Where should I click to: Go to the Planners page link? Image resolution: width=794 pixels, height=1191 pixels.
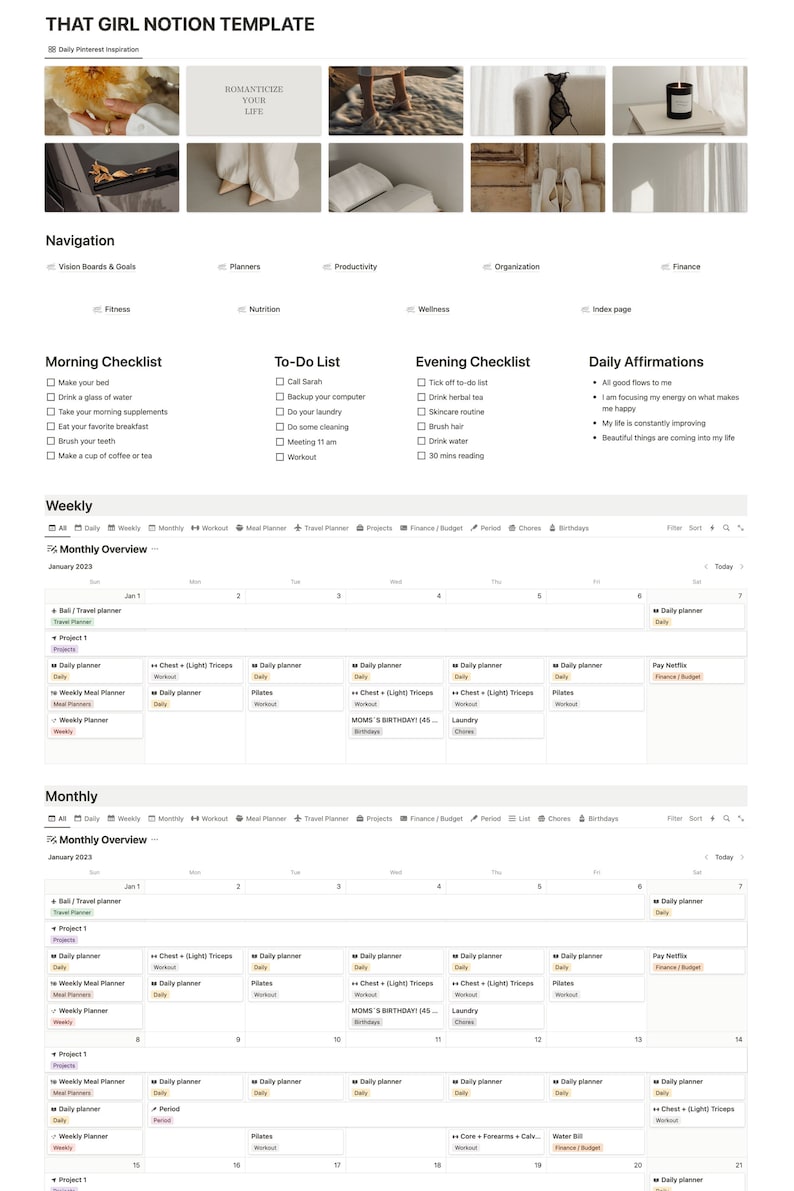coord(239,267)
